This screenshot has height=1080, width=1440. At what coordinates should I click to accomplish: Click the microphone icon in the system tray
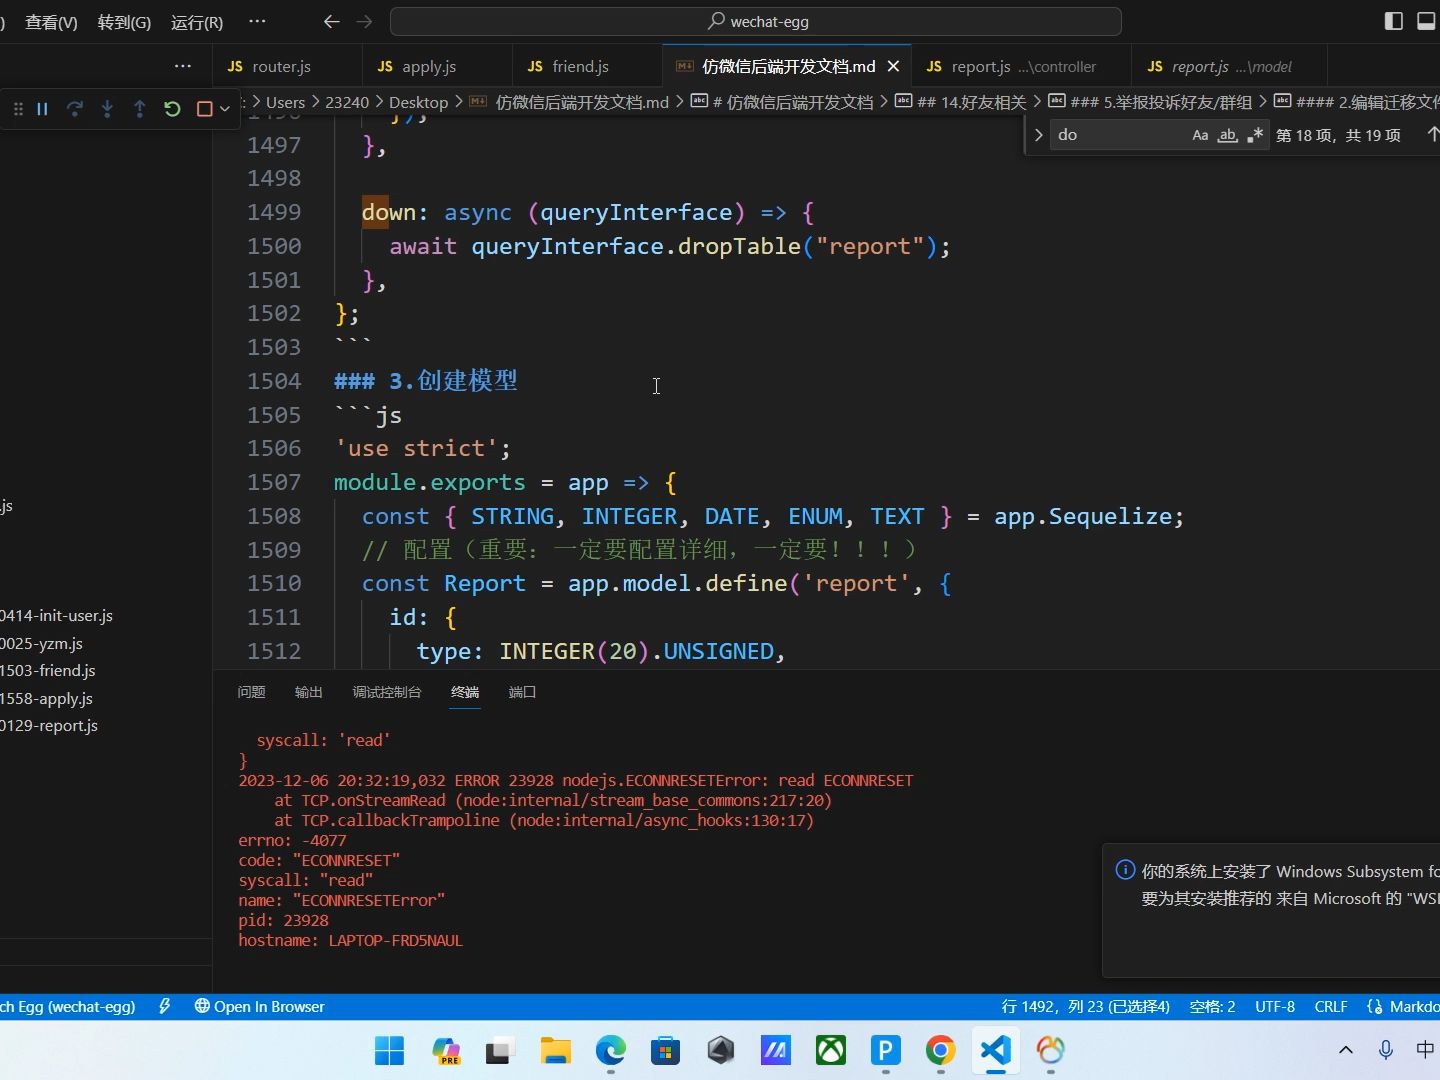pyautogui.click(x=1386, y=1050)
